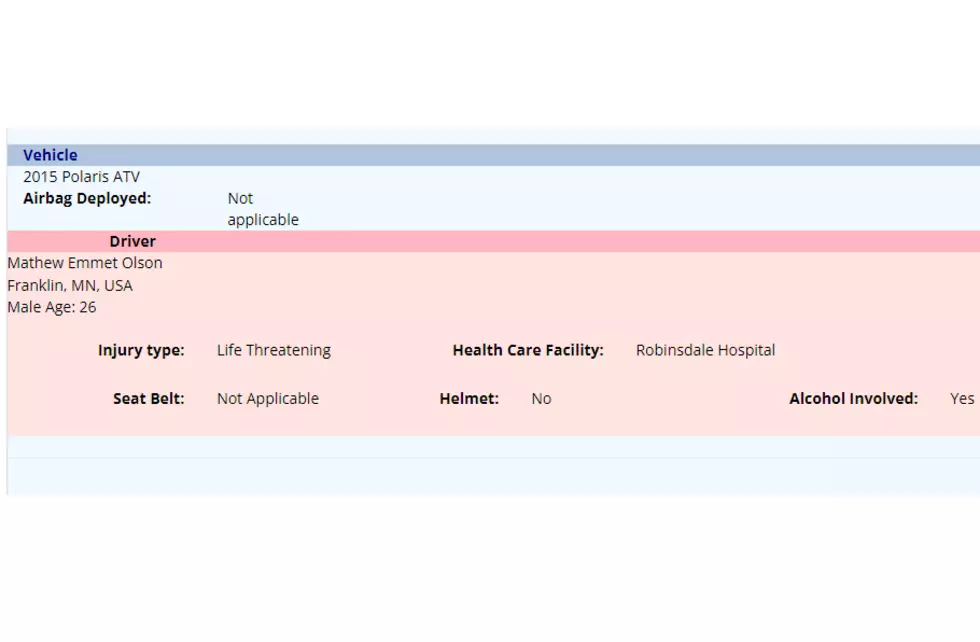980x642 pixels.
Task: Click the Injury type label
Action: tap(141, 350)
